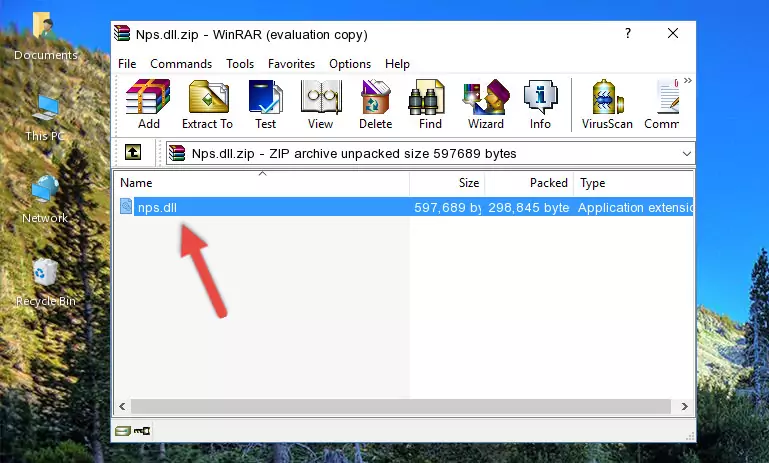Click the horizontal scrollbar left arrow

click(x=123, y=407)
